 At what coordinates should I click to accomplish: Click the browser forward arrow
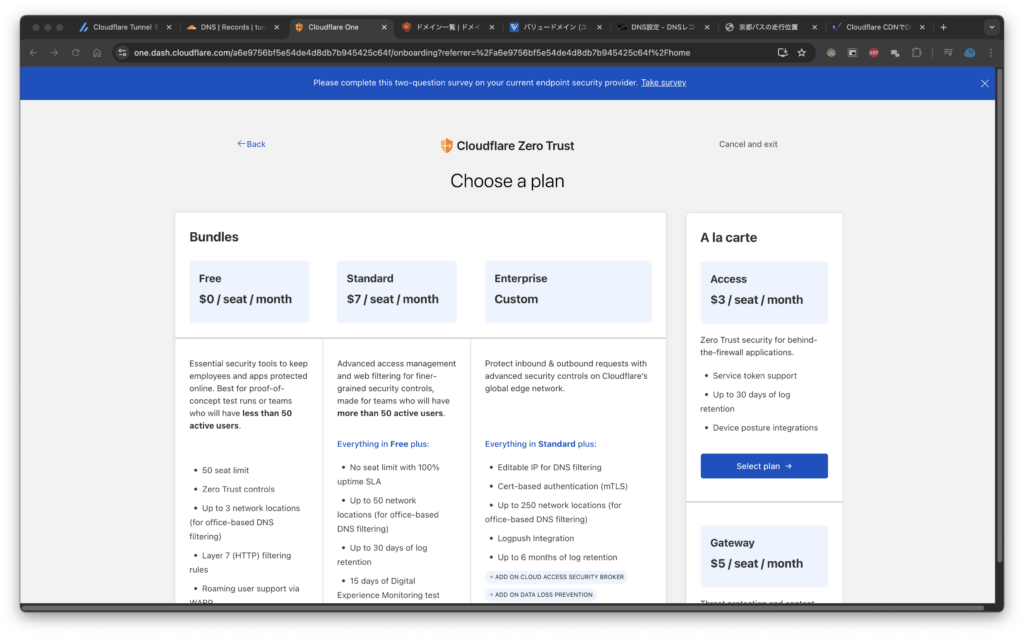click(54, 53)
